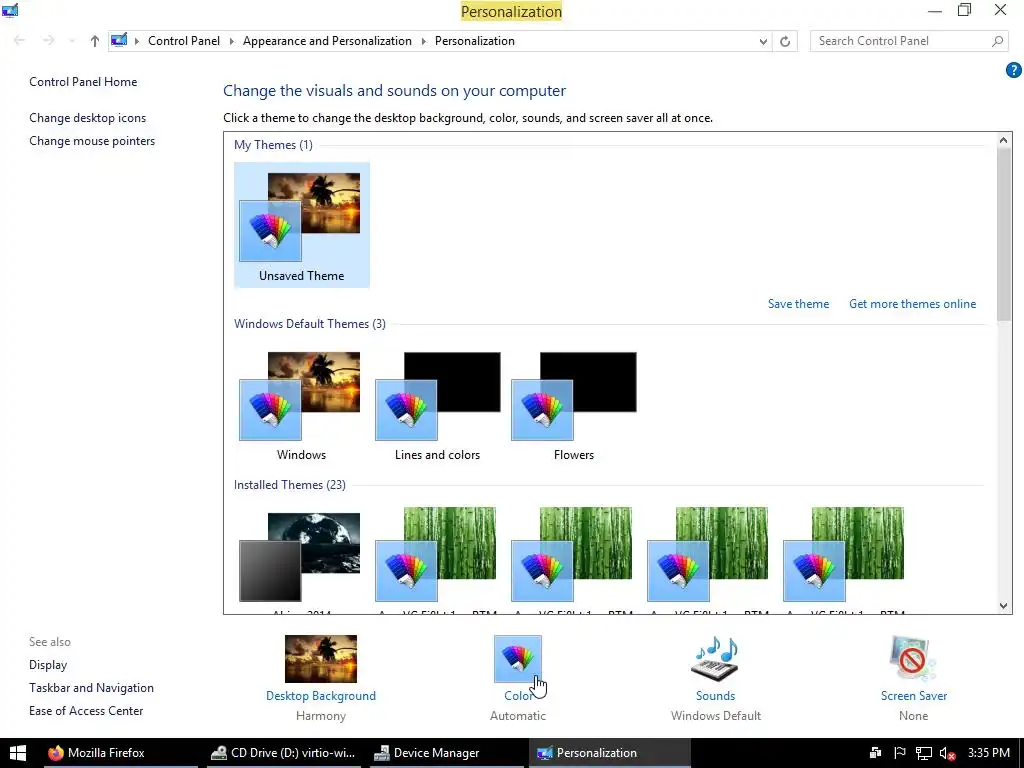Click Personalization in the breadcrumb

(475, 40)
